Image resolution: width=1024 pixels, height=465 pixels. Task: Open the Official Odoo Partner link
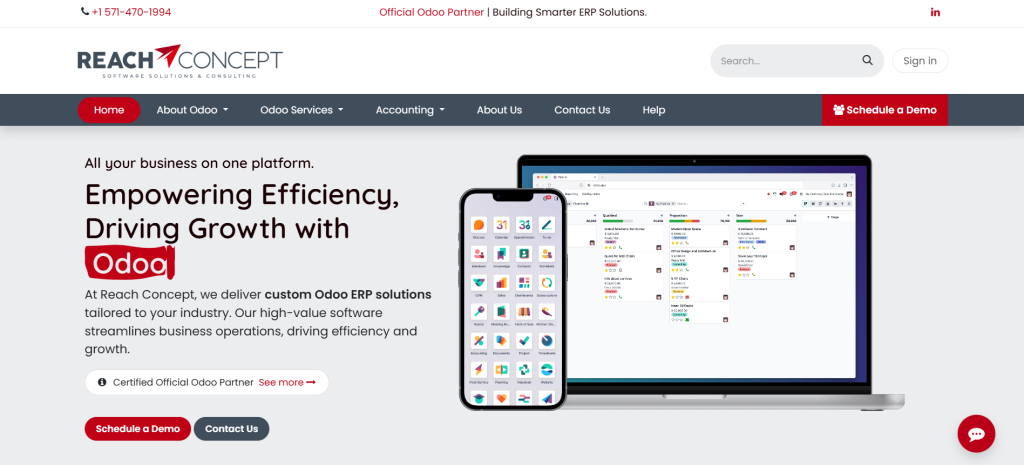(432, 12)
